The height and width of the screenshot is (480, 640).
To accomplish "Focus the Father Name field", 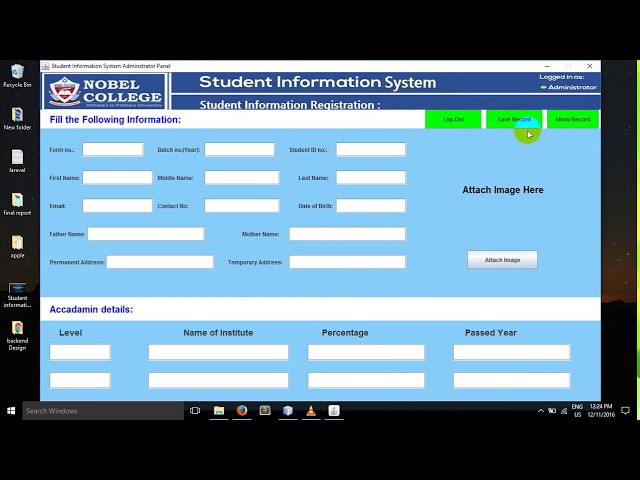I will pyautogui.click(x=146, y=234).
